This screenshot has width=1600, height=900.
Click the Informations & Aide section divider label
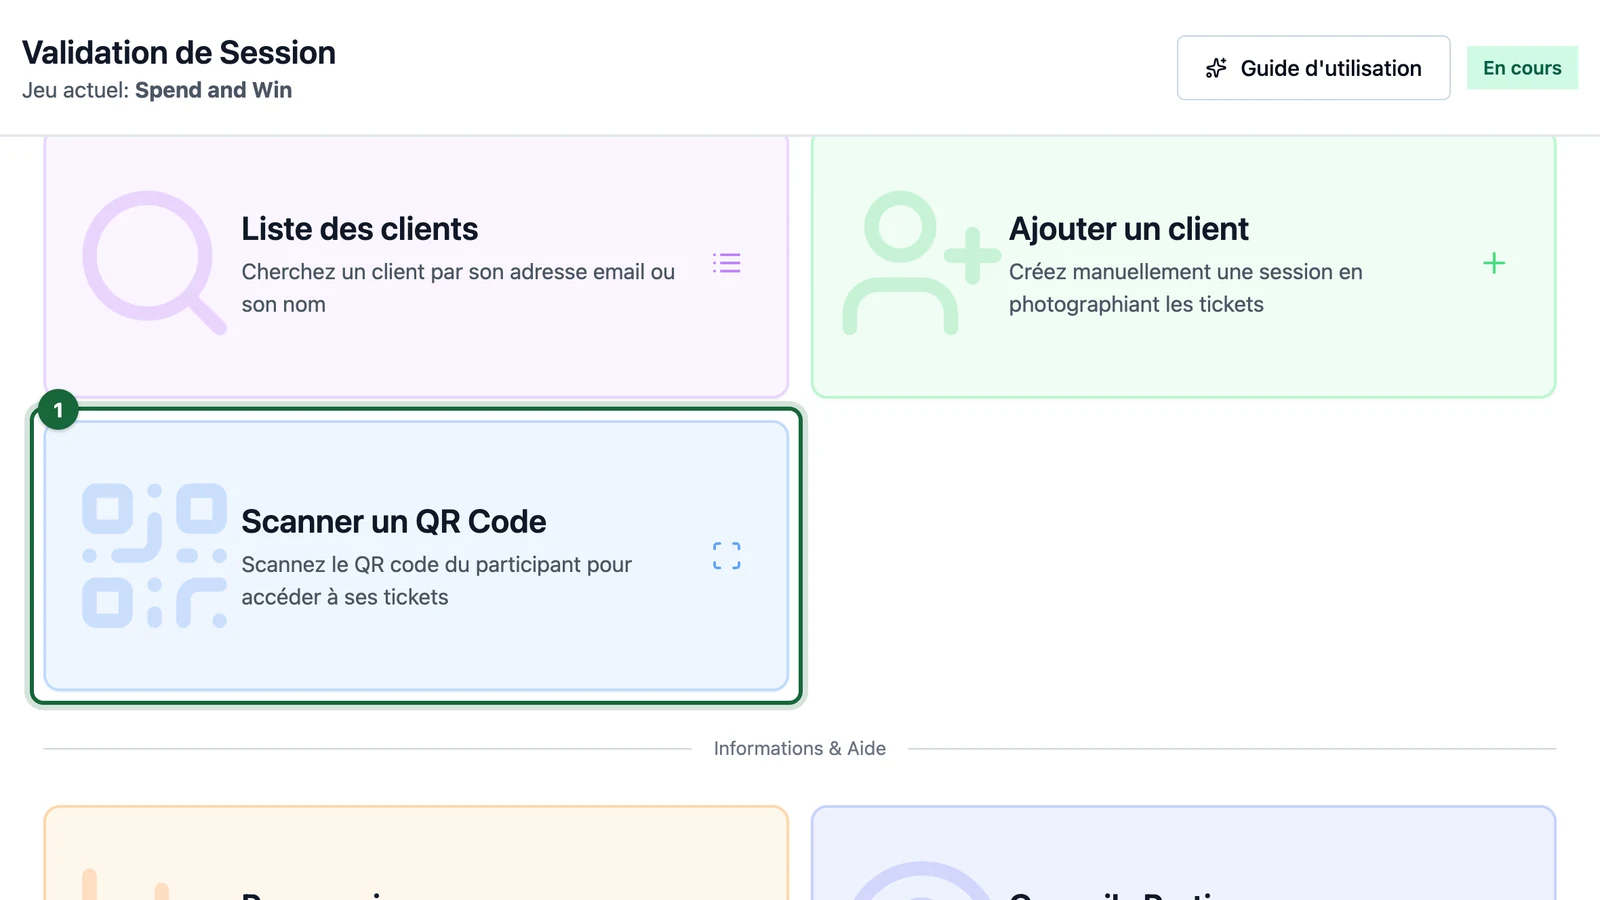tap(800, 748)
